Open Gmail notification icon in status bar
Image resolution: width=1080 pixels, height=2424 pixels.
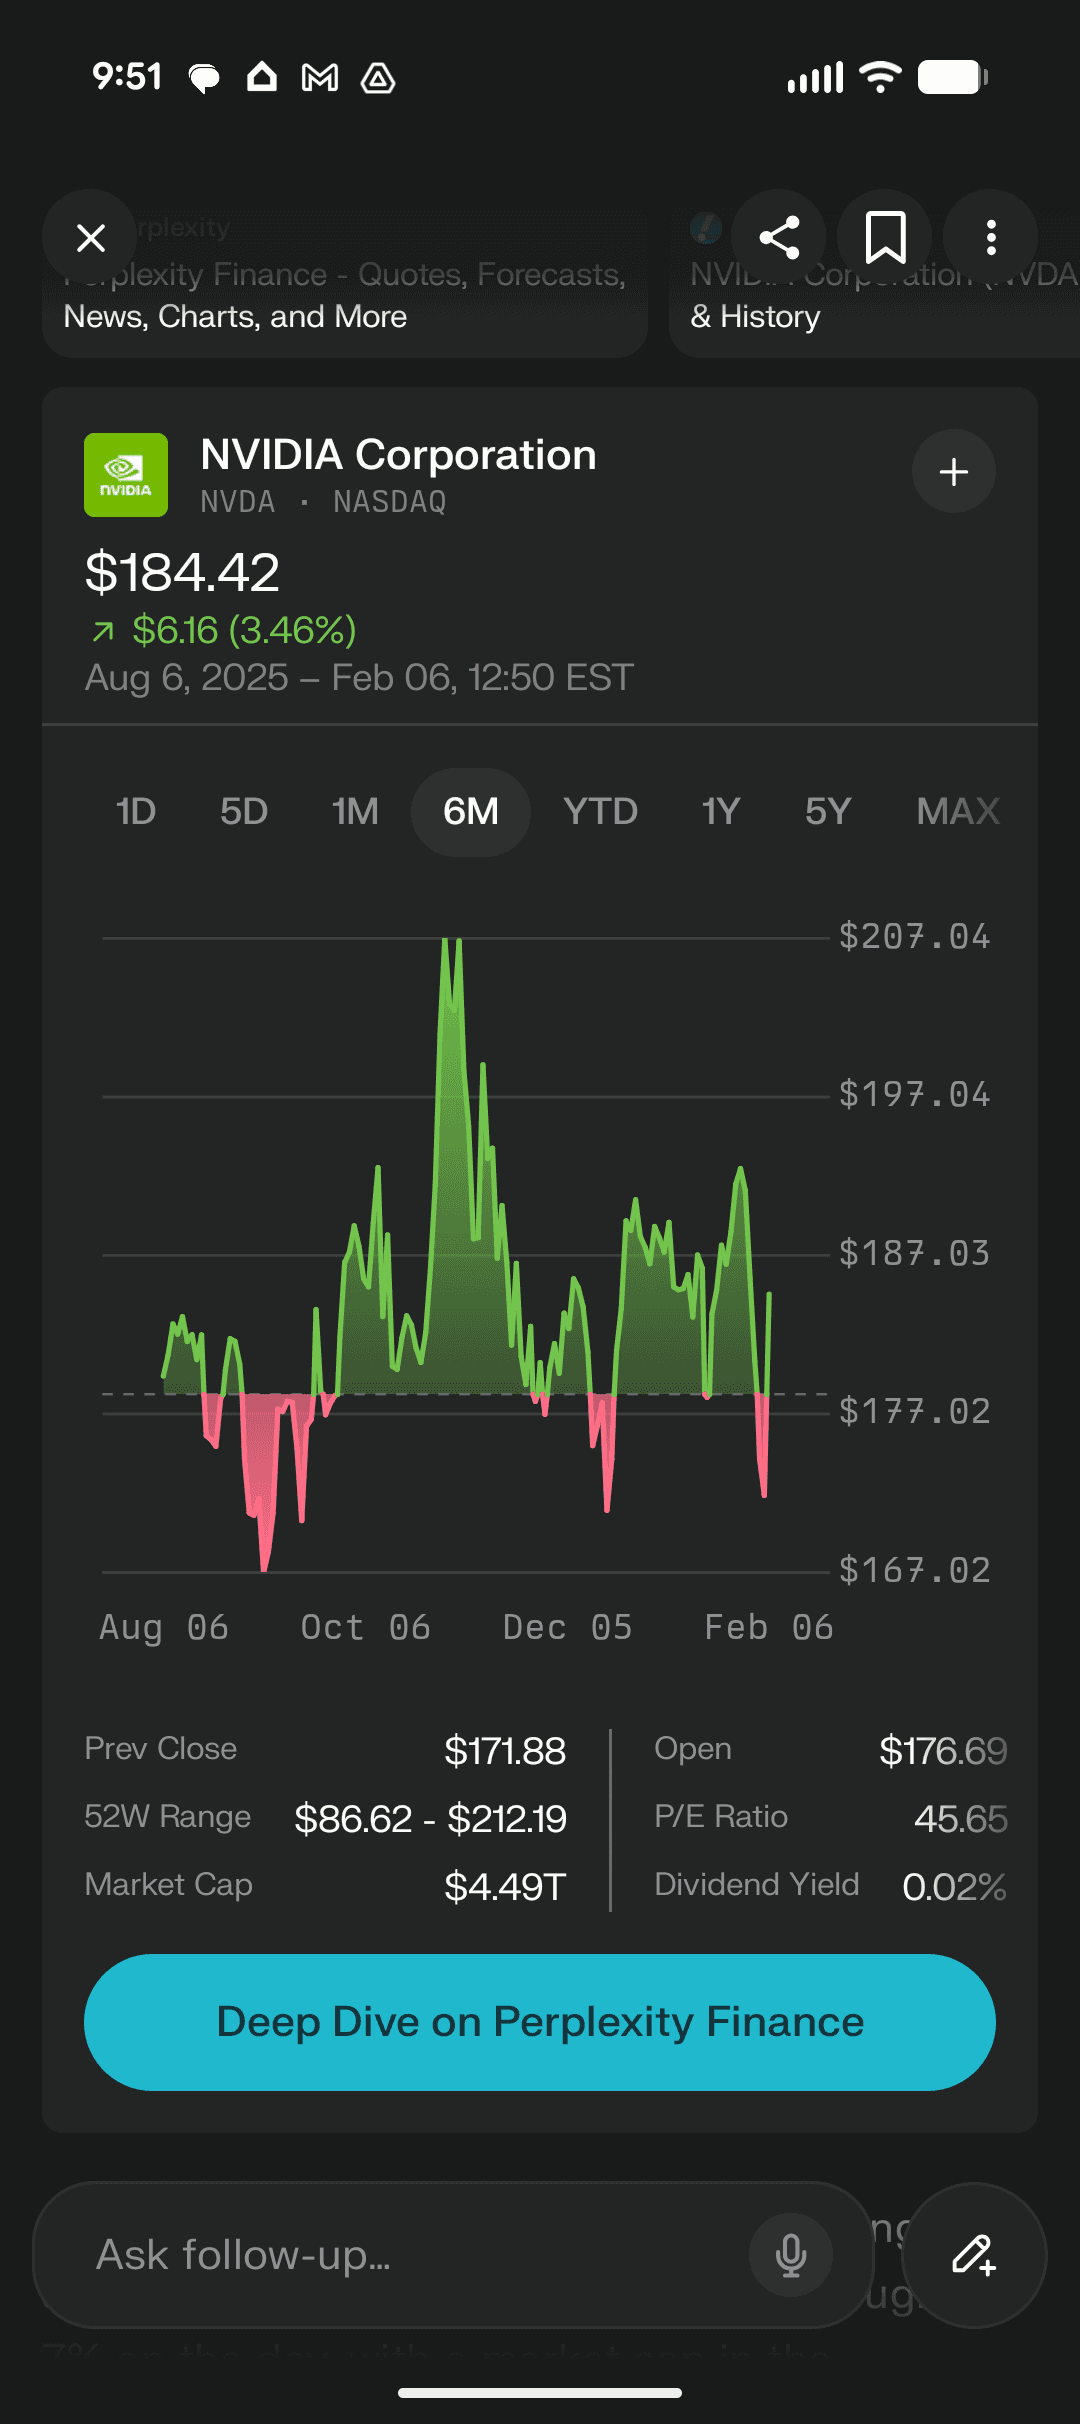click(x=320, y=77)
